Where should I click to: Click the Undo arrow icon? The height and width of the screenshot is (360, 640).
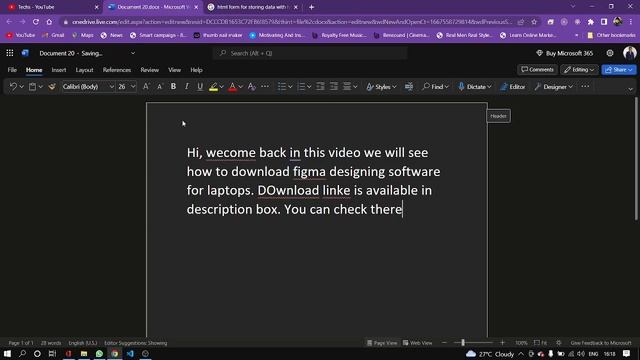(x=13, y=87)
